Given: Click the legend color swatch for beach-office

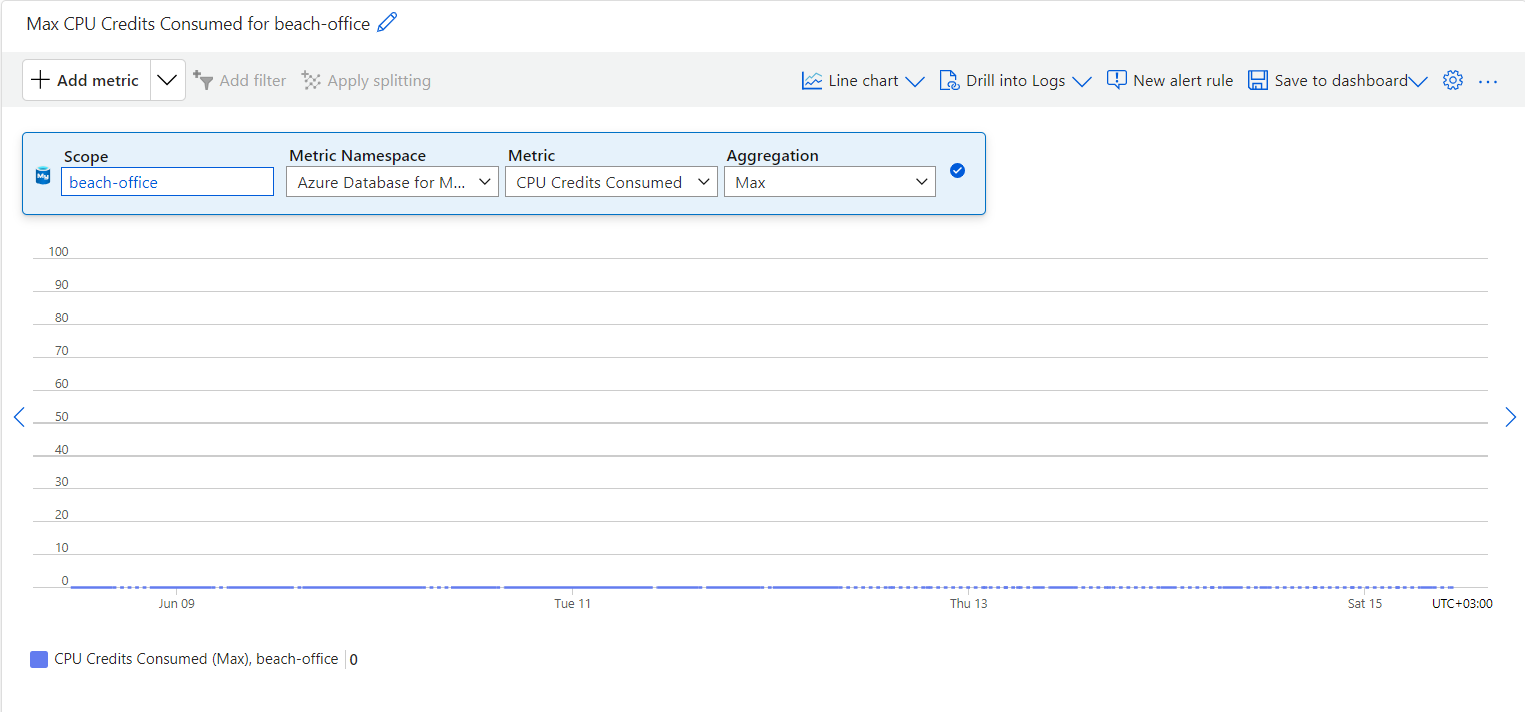Looking at the screenshot, I should 39,659.
